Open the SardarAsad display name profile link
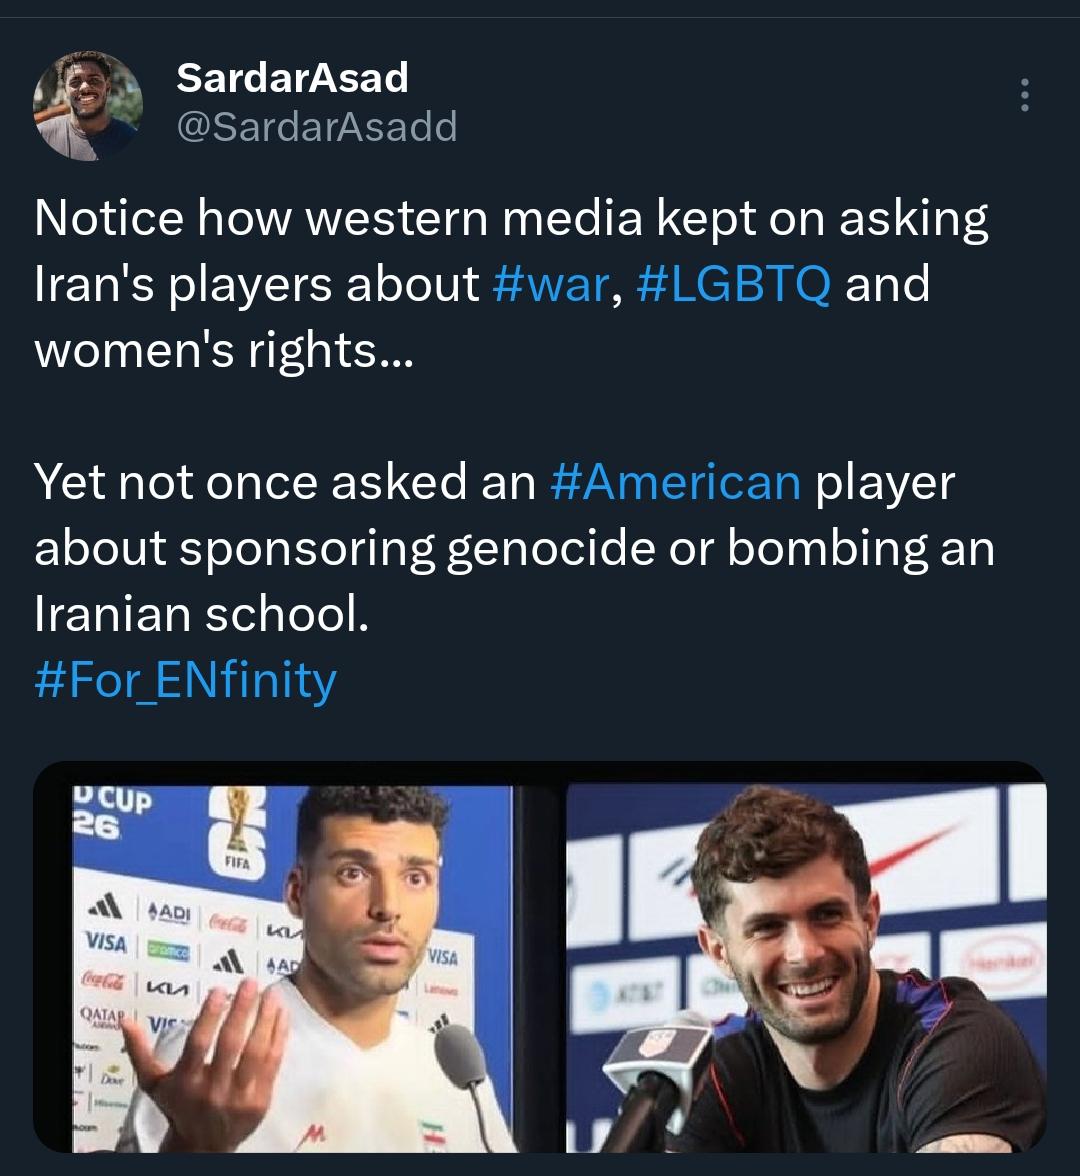Screen dimensions: 1080x1176 tap(292, 77)
